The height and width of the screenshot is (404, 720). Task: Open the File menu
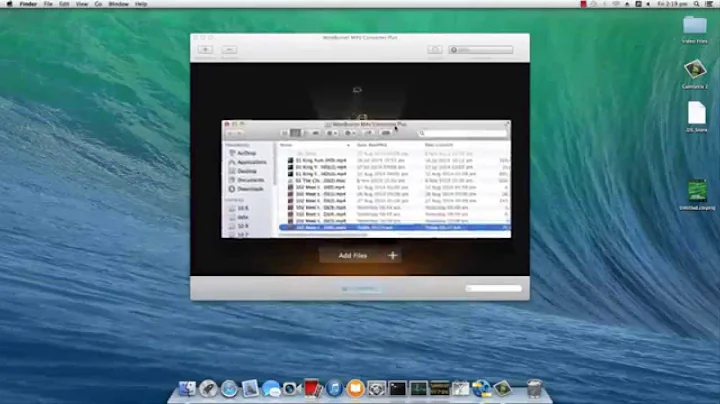[x=48, y=4]
